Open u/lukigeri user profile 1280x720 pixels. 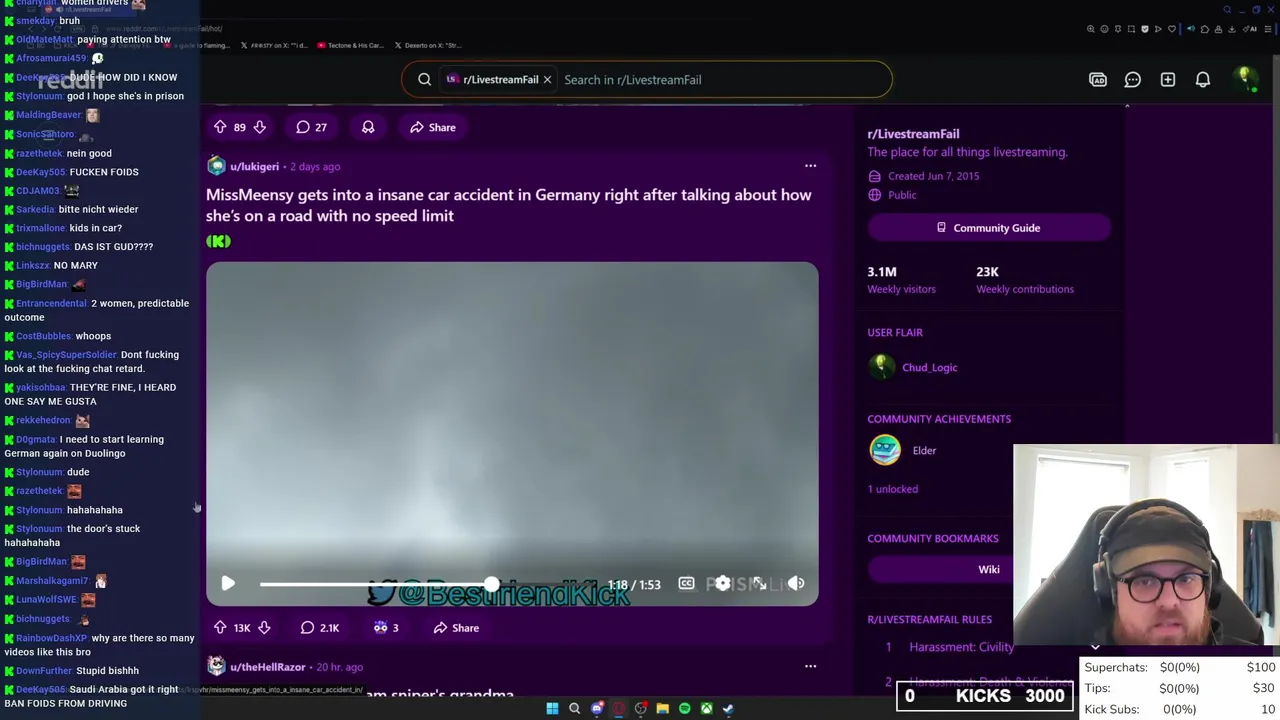click(254, 166)
